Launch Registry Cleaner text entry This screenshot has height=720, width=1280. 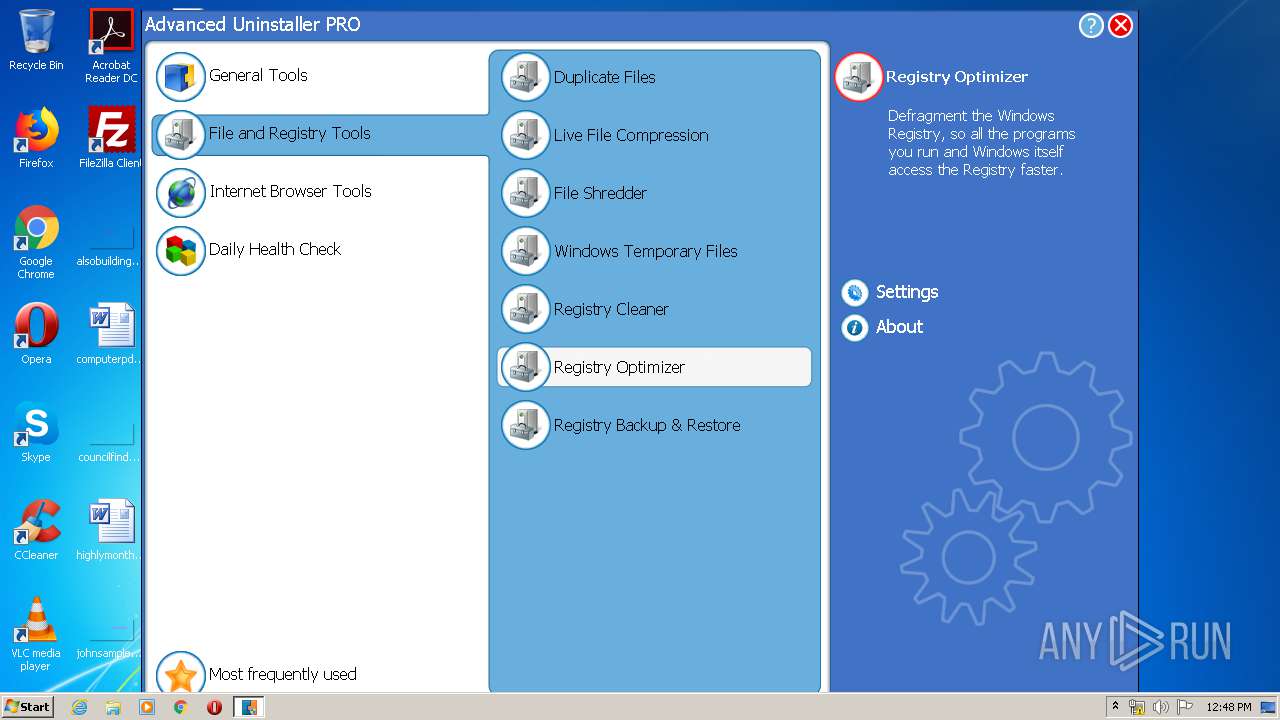tap(611, 309)
